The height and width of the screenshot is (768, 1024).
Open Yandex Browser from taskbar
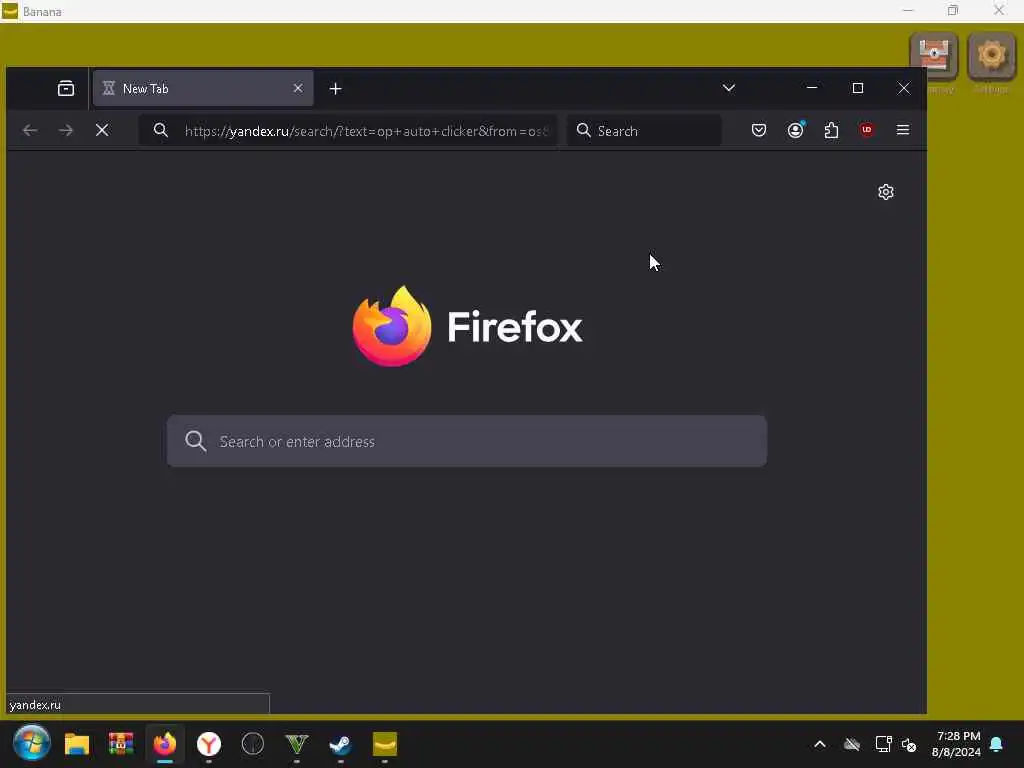[x=209, y=744]
